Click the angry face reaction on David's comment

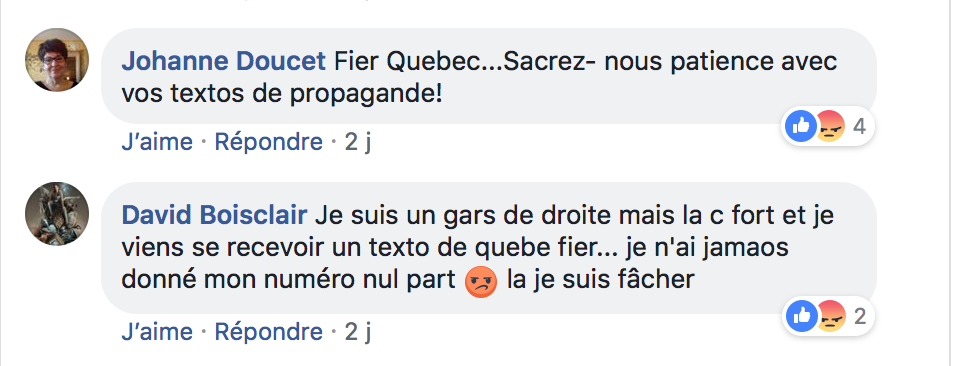(830, 316)
